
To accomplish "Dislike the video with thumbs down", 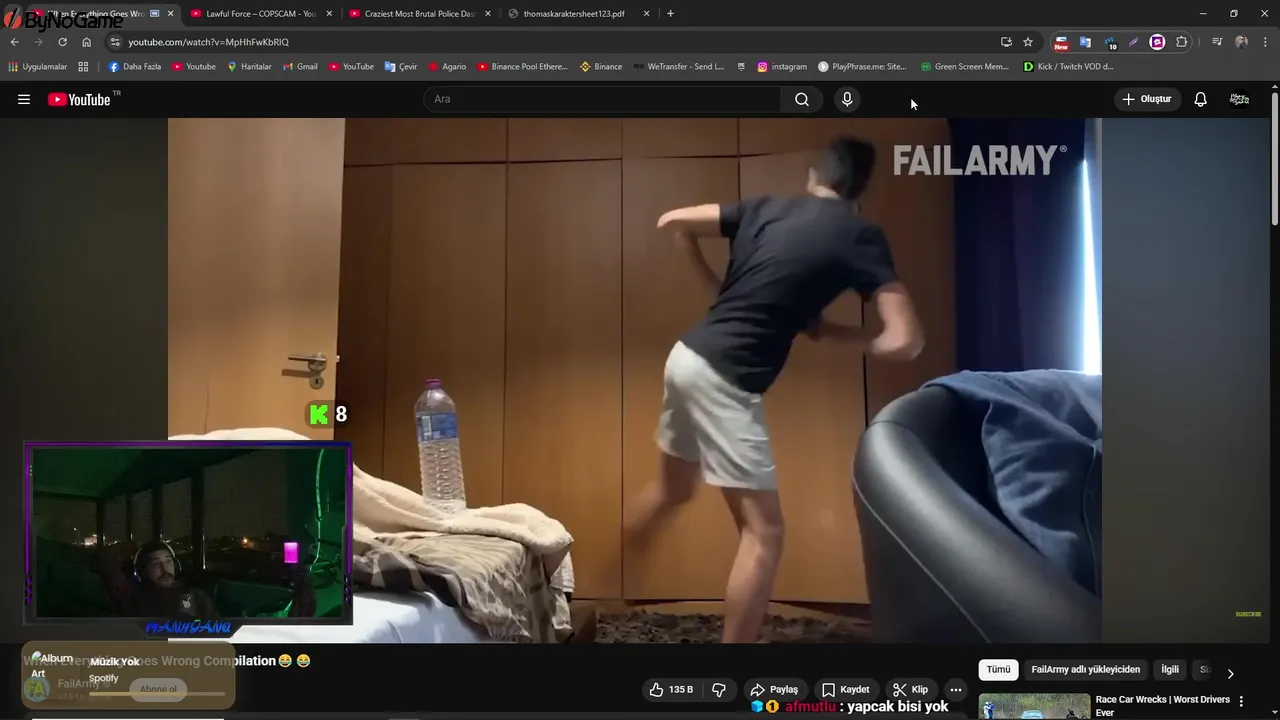I will [x=719, y=689].
